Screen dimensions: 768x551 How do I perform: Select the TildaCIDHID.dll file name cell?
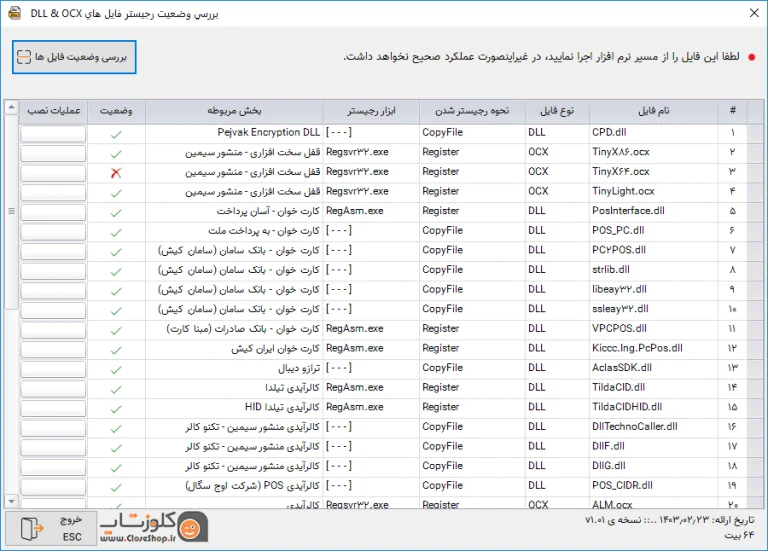click(654, 407)
